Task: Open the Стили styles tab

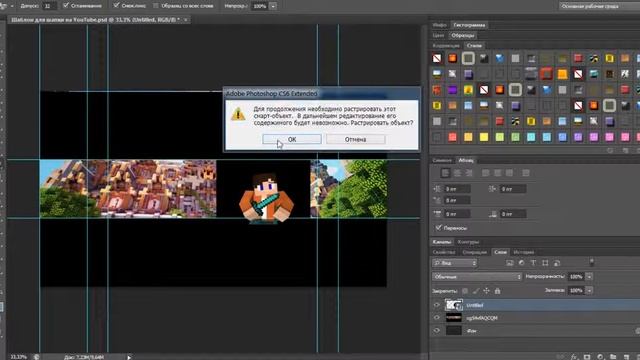Action: coord(474,46)
